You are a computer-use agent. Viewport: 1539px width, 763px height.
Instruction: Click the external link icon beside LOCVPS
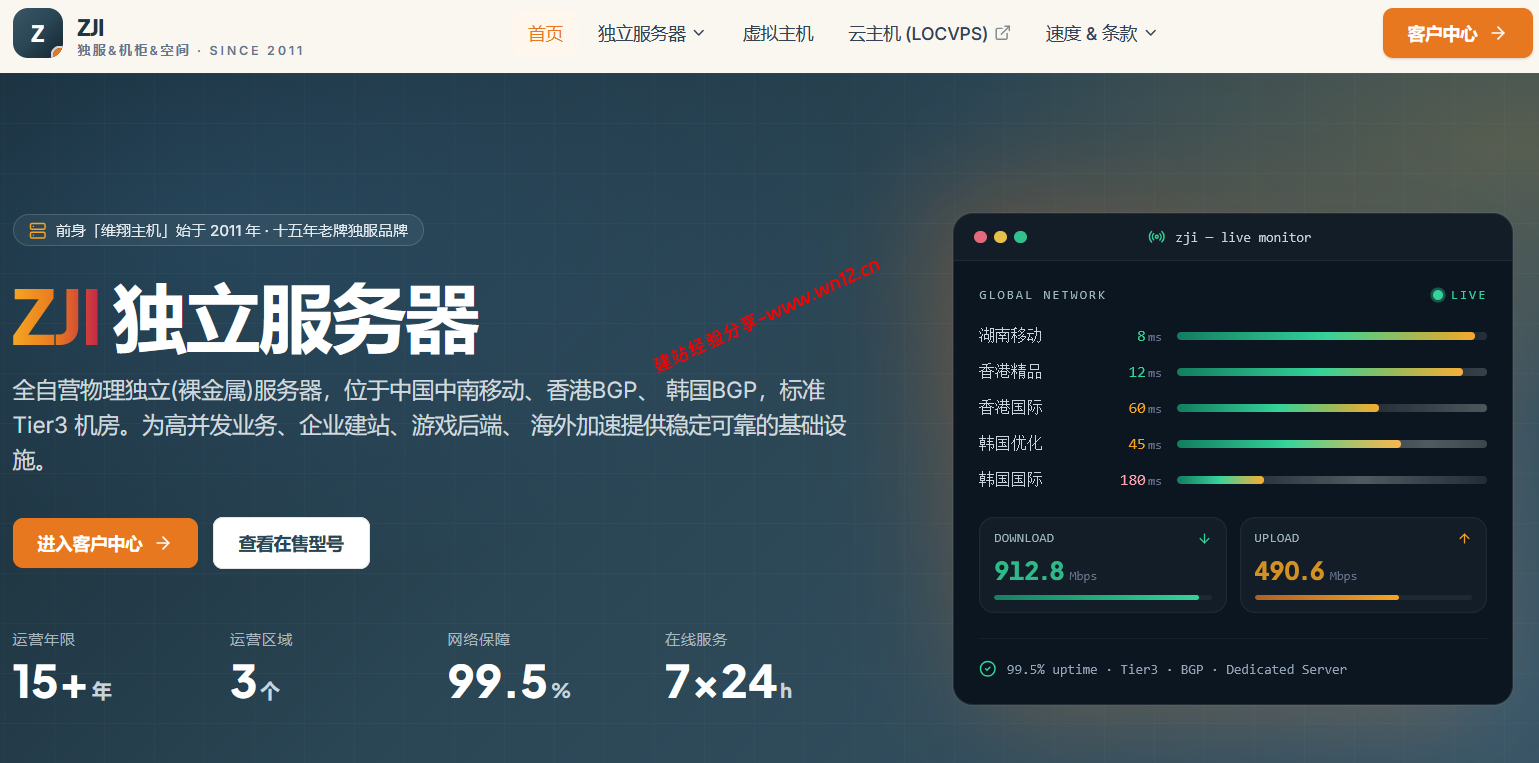pos(1002,33)
